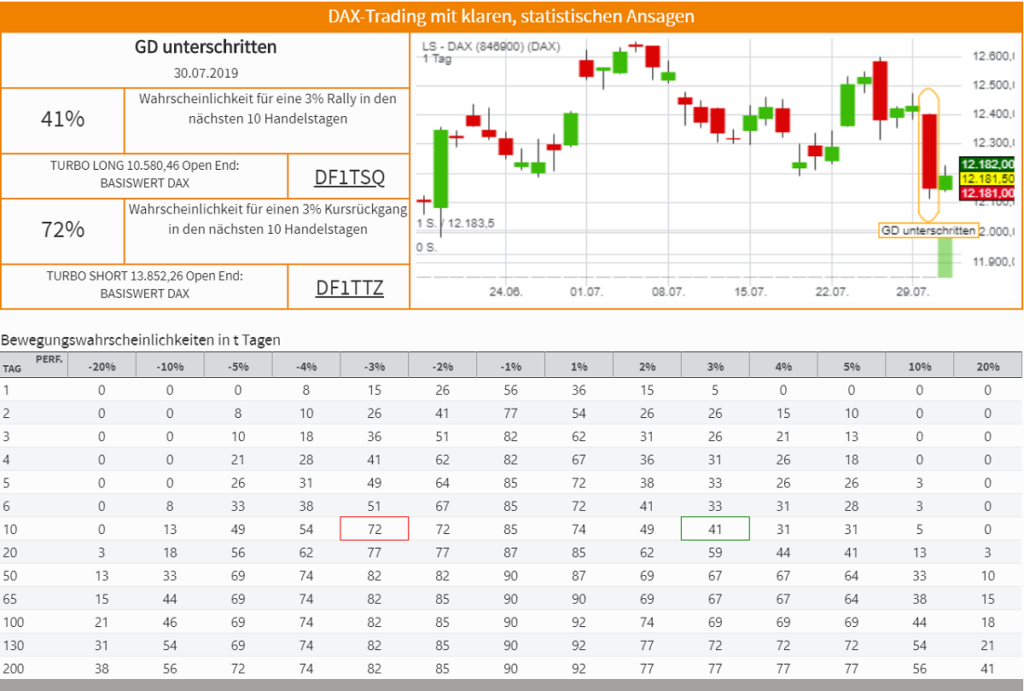Click the 1% column header
This screenshot has height=691, width=1024.
[579, 366]
